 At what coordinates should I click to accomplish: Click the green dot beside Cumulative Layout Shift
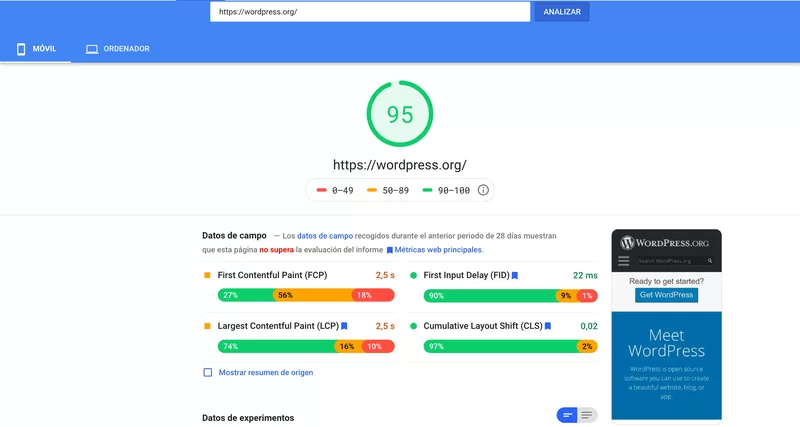[x=414, y=326]
